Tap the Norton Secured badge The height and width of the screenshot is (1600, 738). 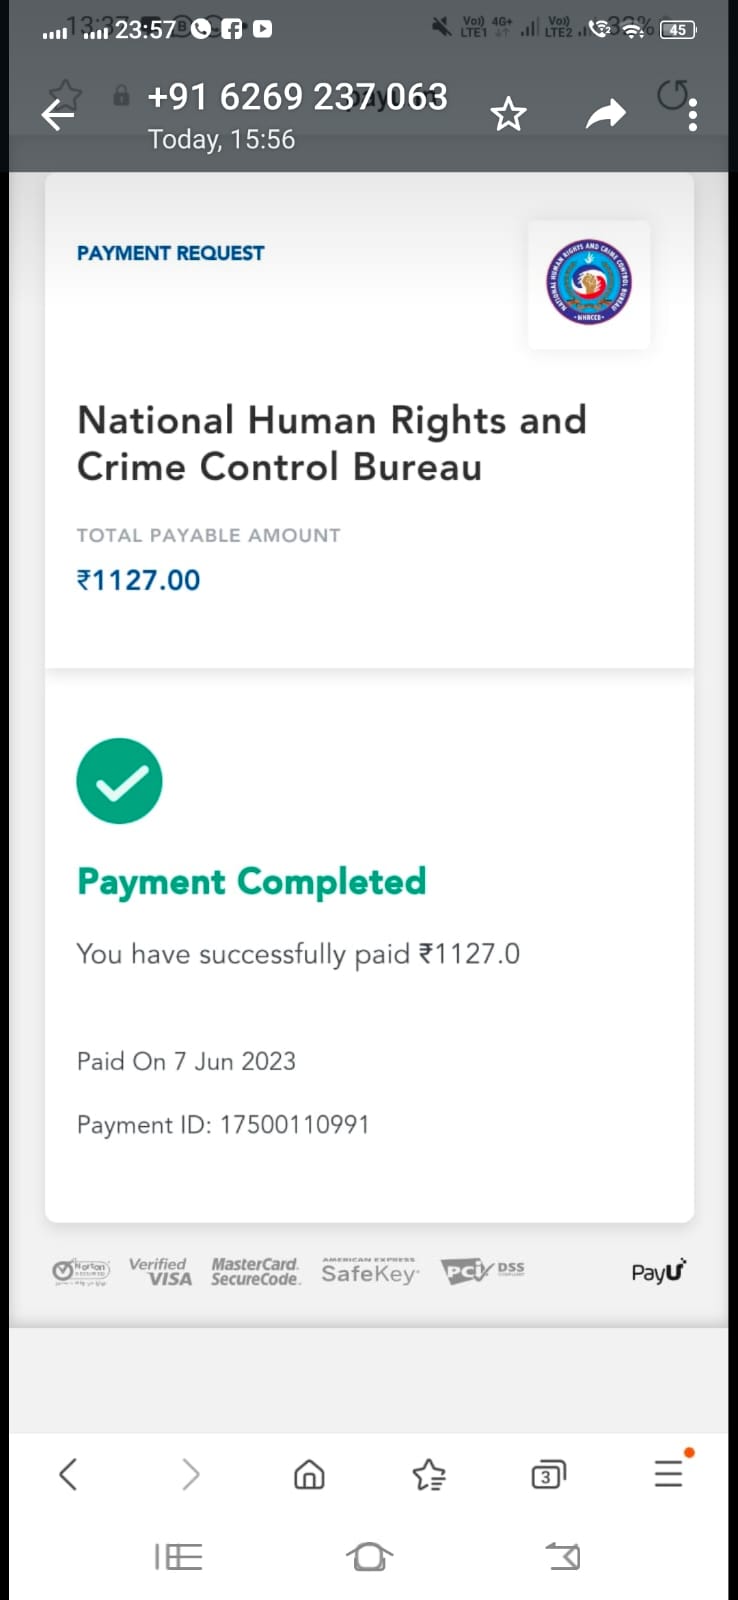pyautogui.click(x=81, y=1272)
